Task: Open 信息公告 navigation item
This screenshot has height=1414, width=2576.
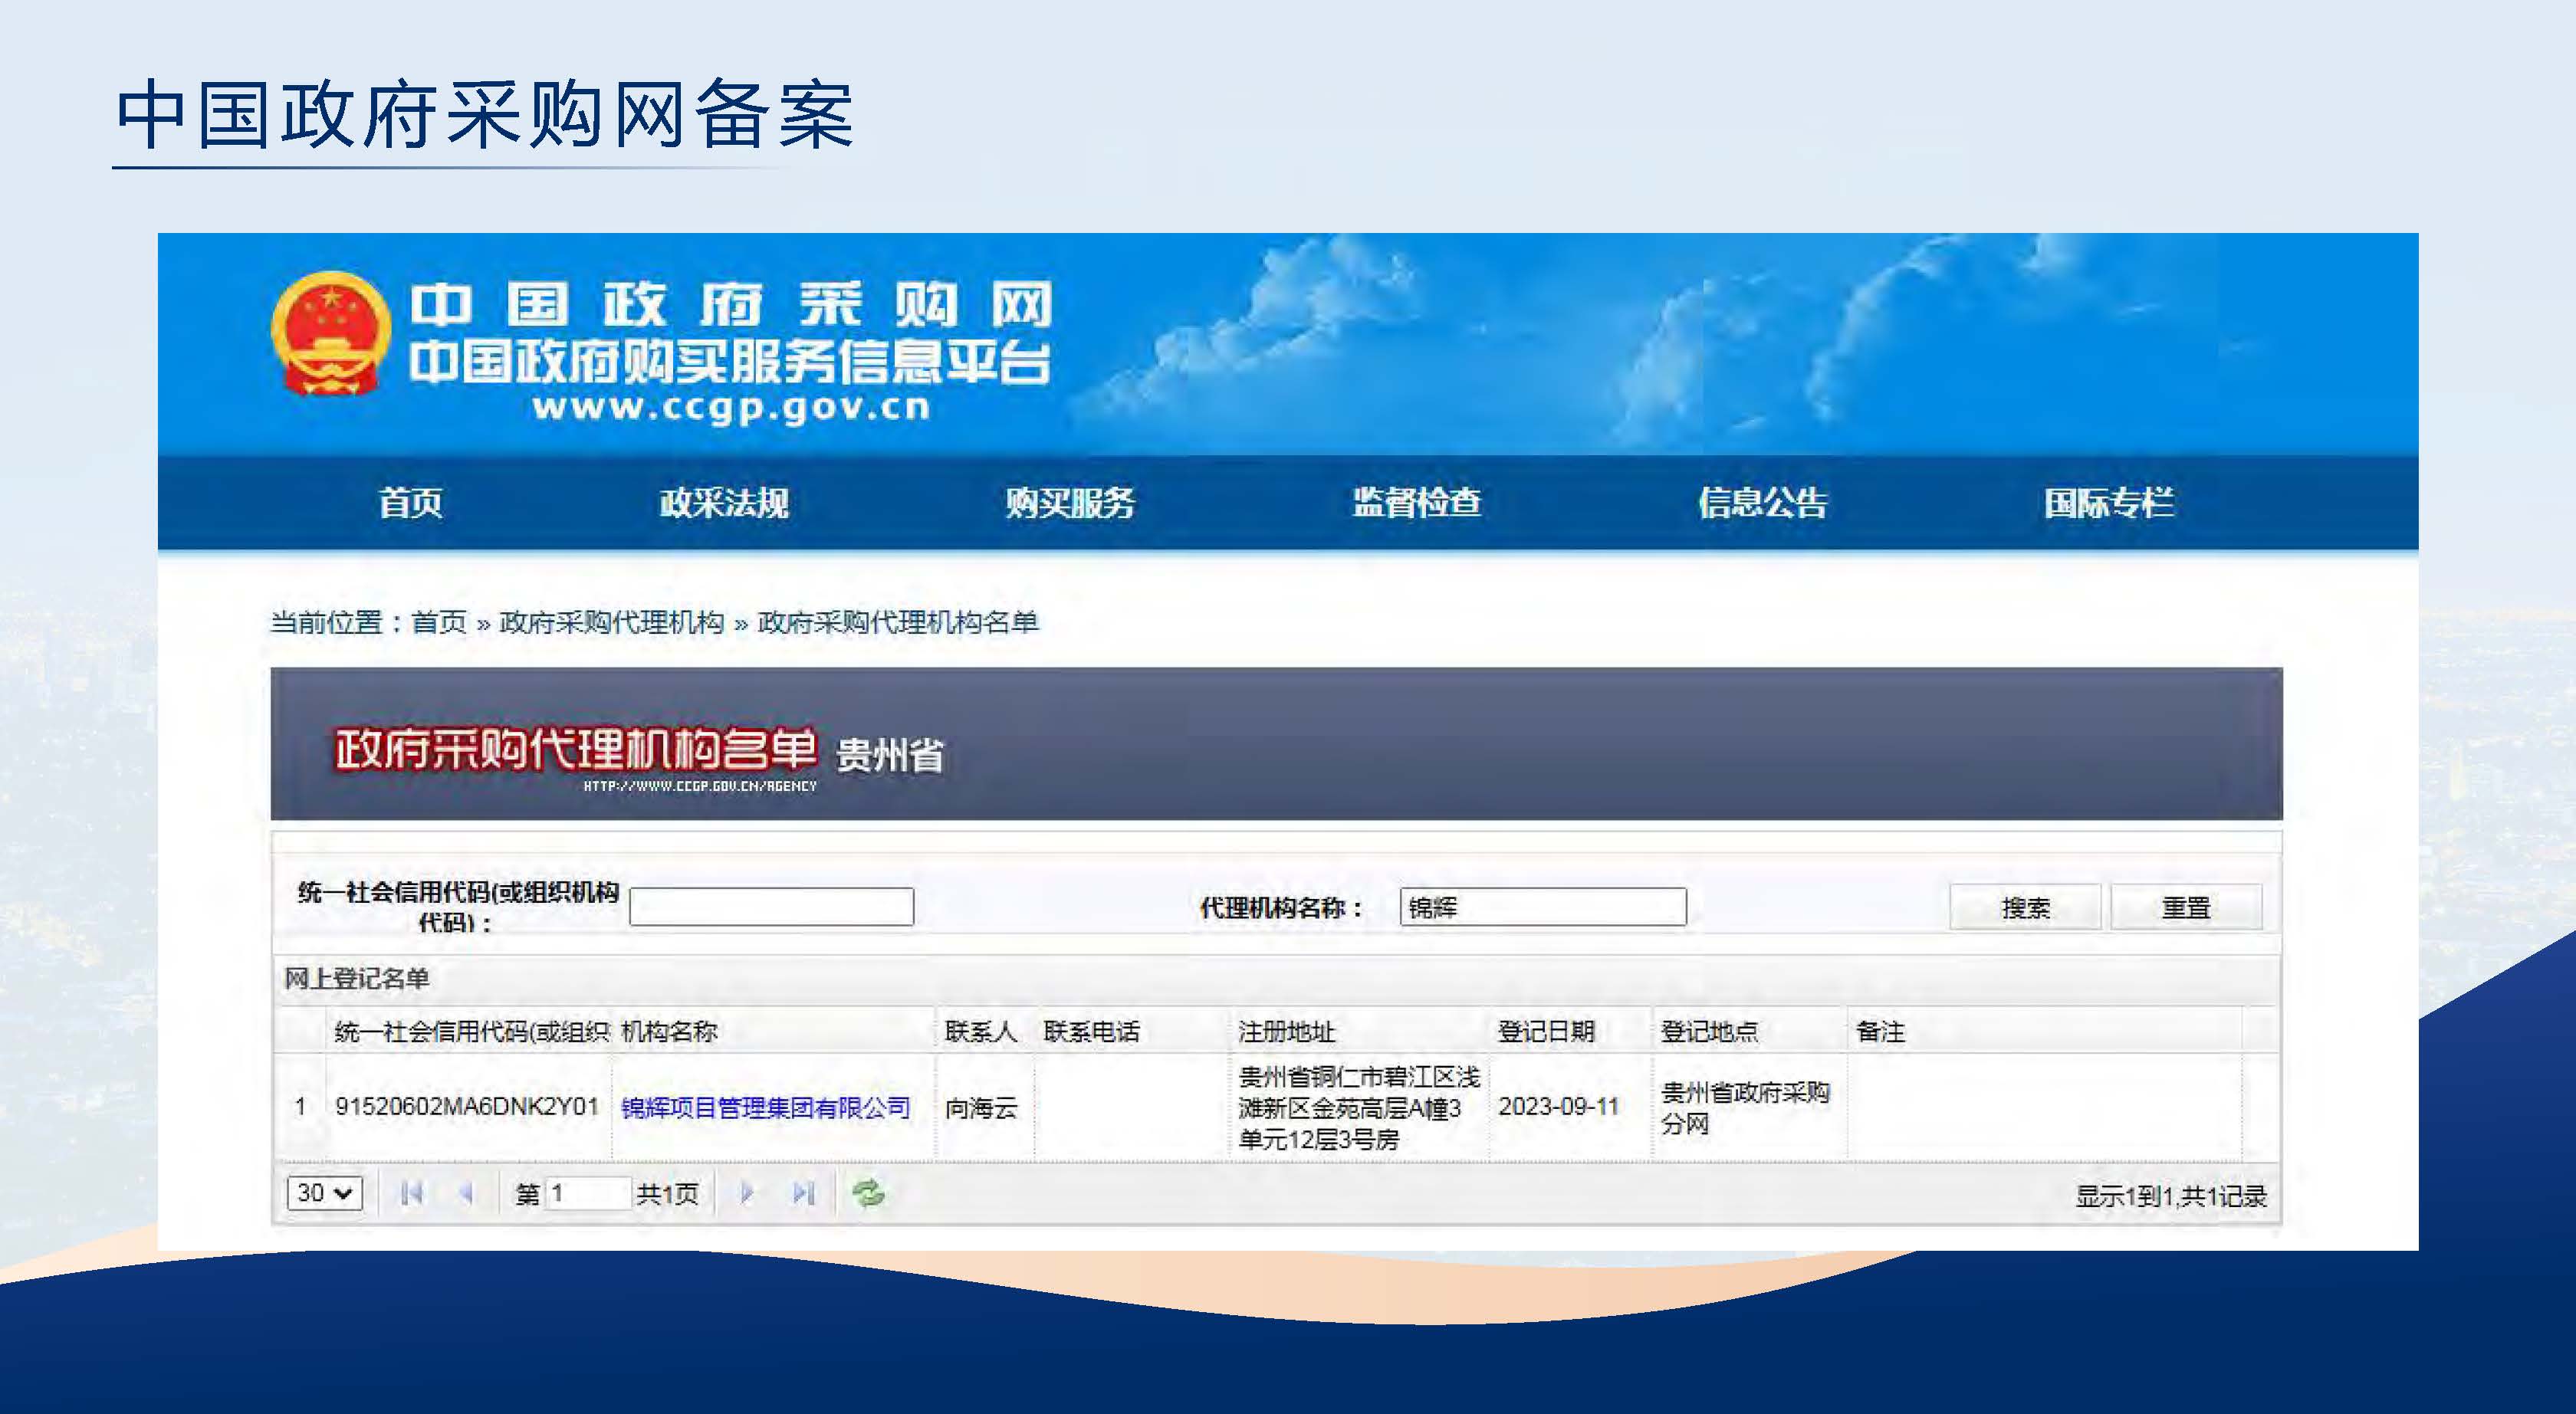Action: (x=1763, y=502)
